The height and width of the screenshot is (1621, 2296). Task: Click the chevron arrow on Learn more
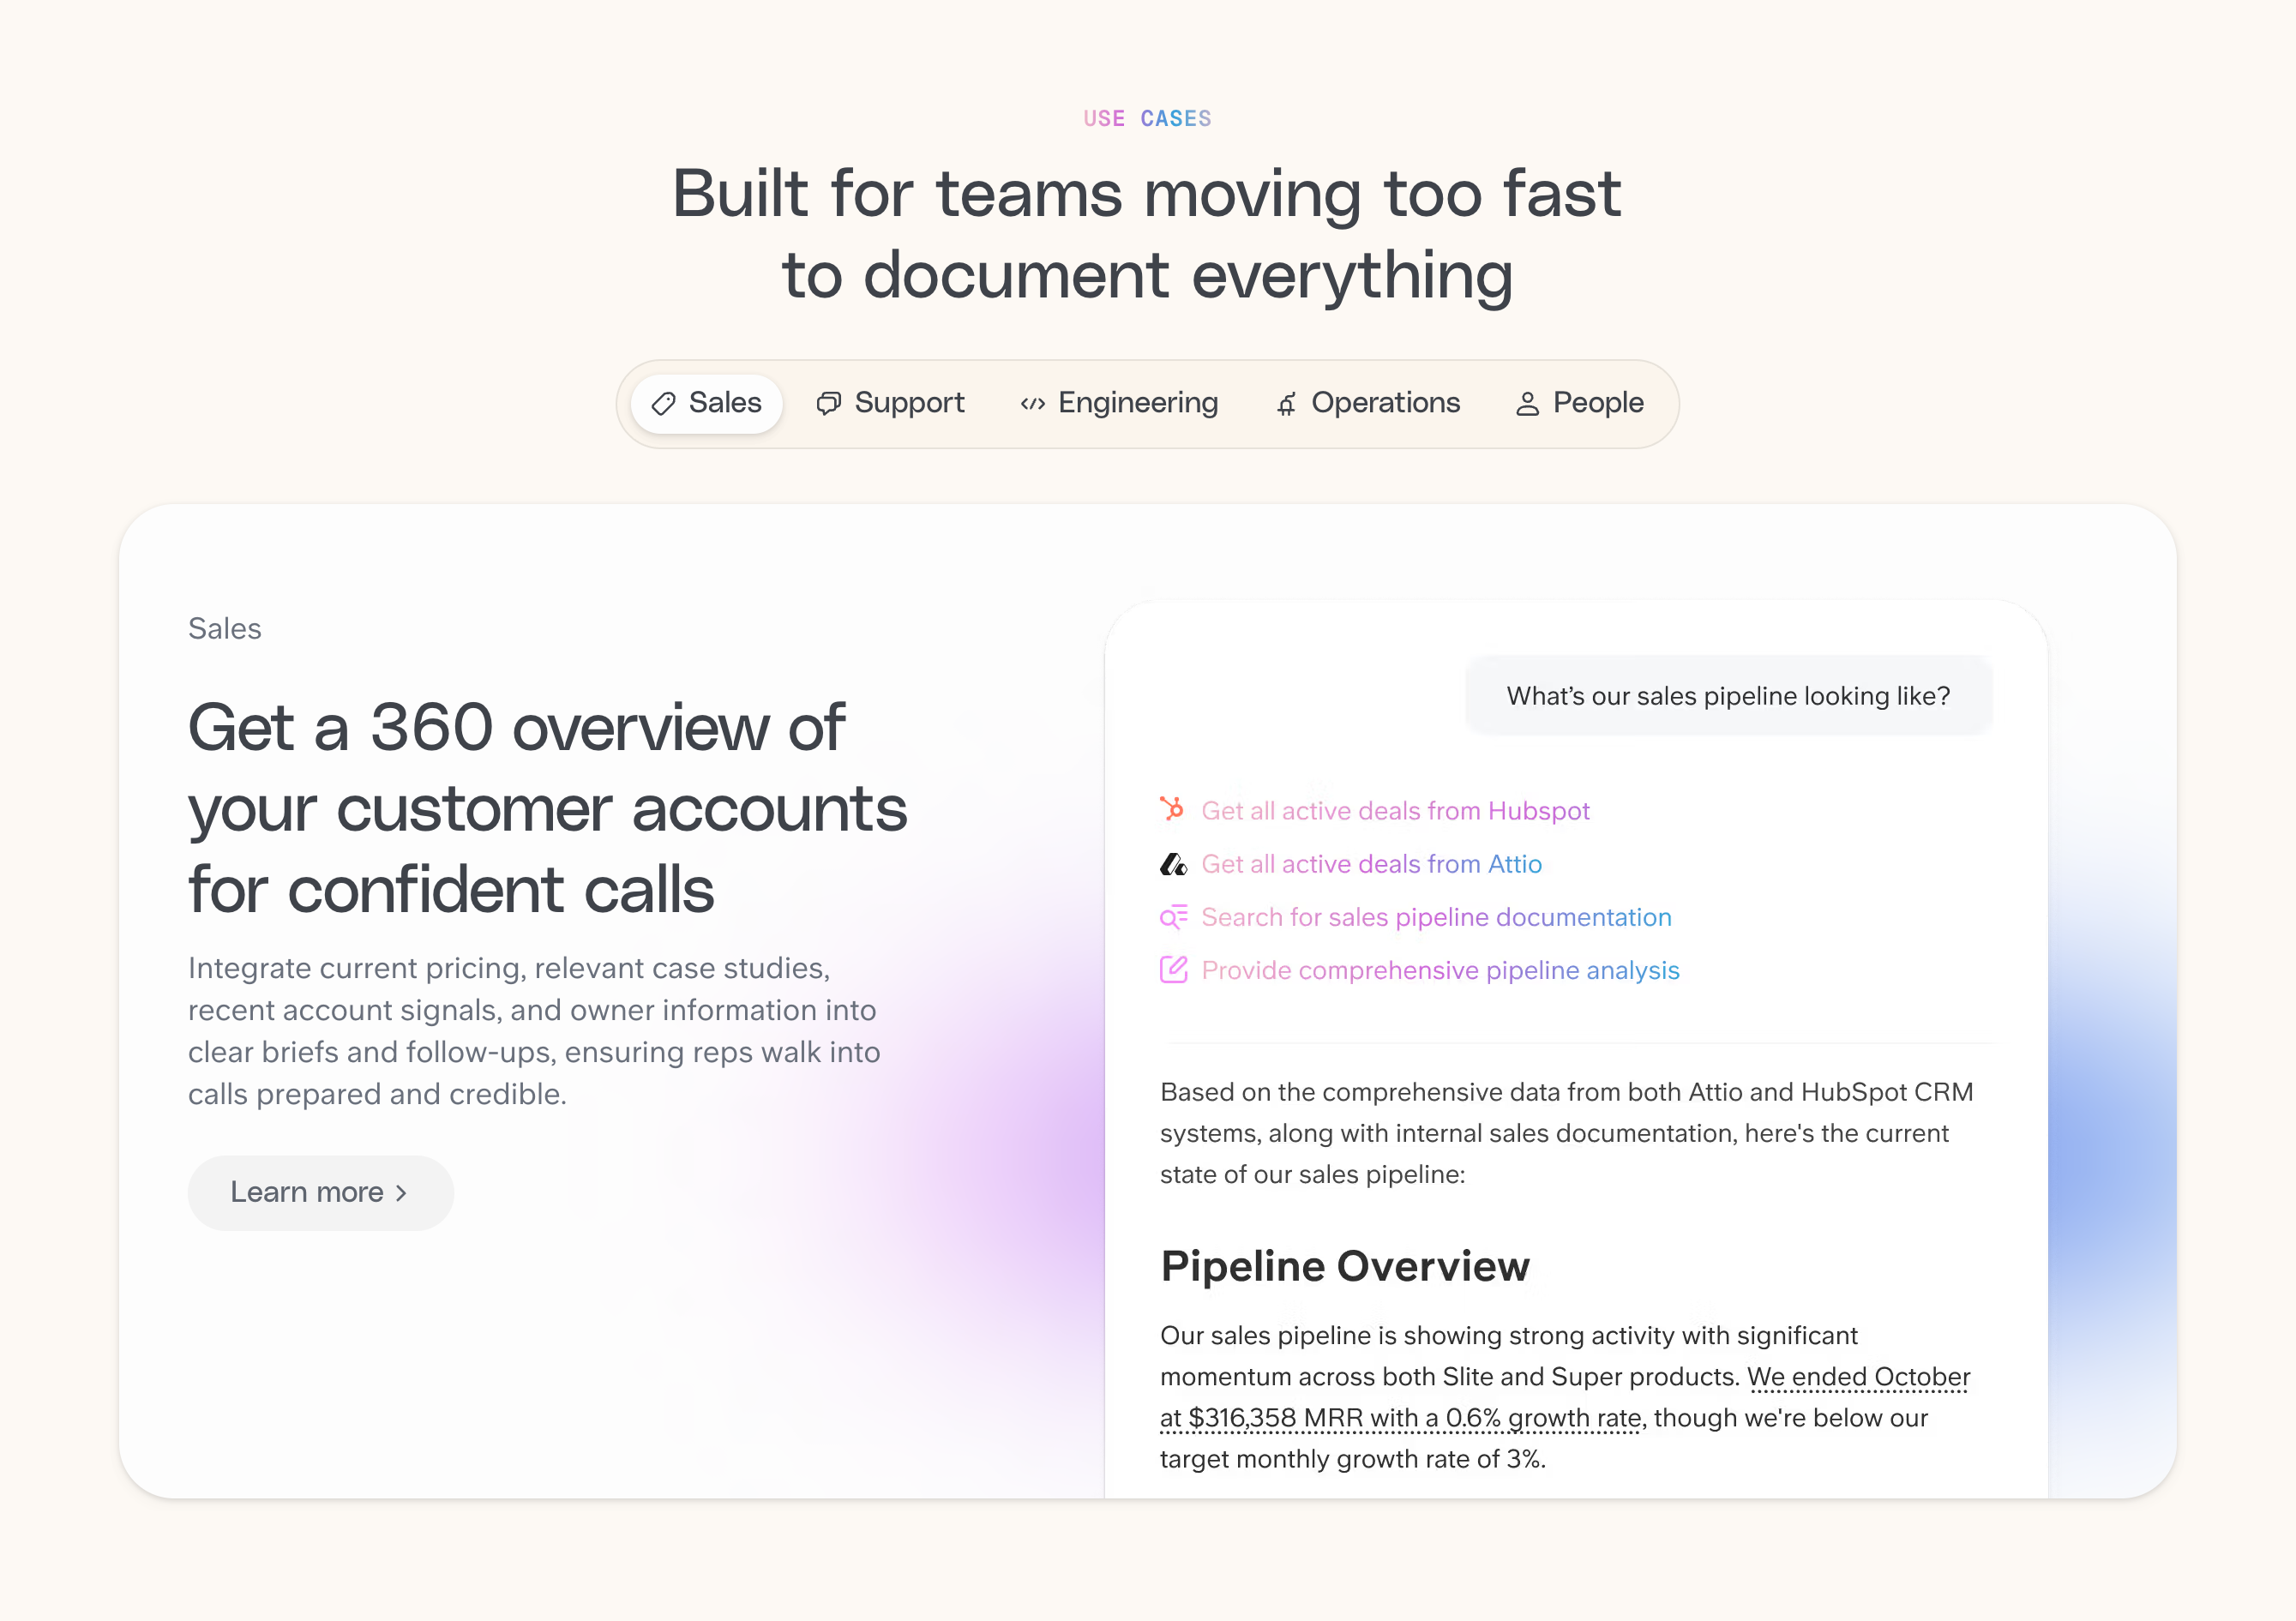tap(402, 1193)
